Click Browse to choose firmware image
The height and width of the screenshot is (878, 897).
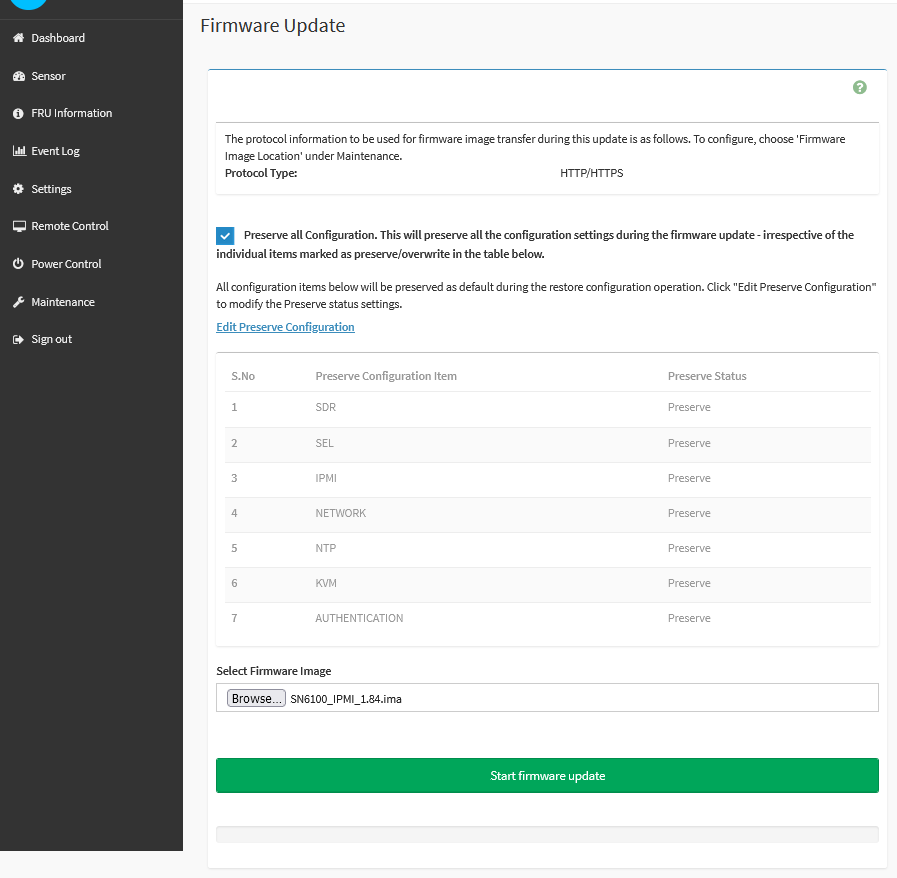pyautogui.click(x=256, y=699)
